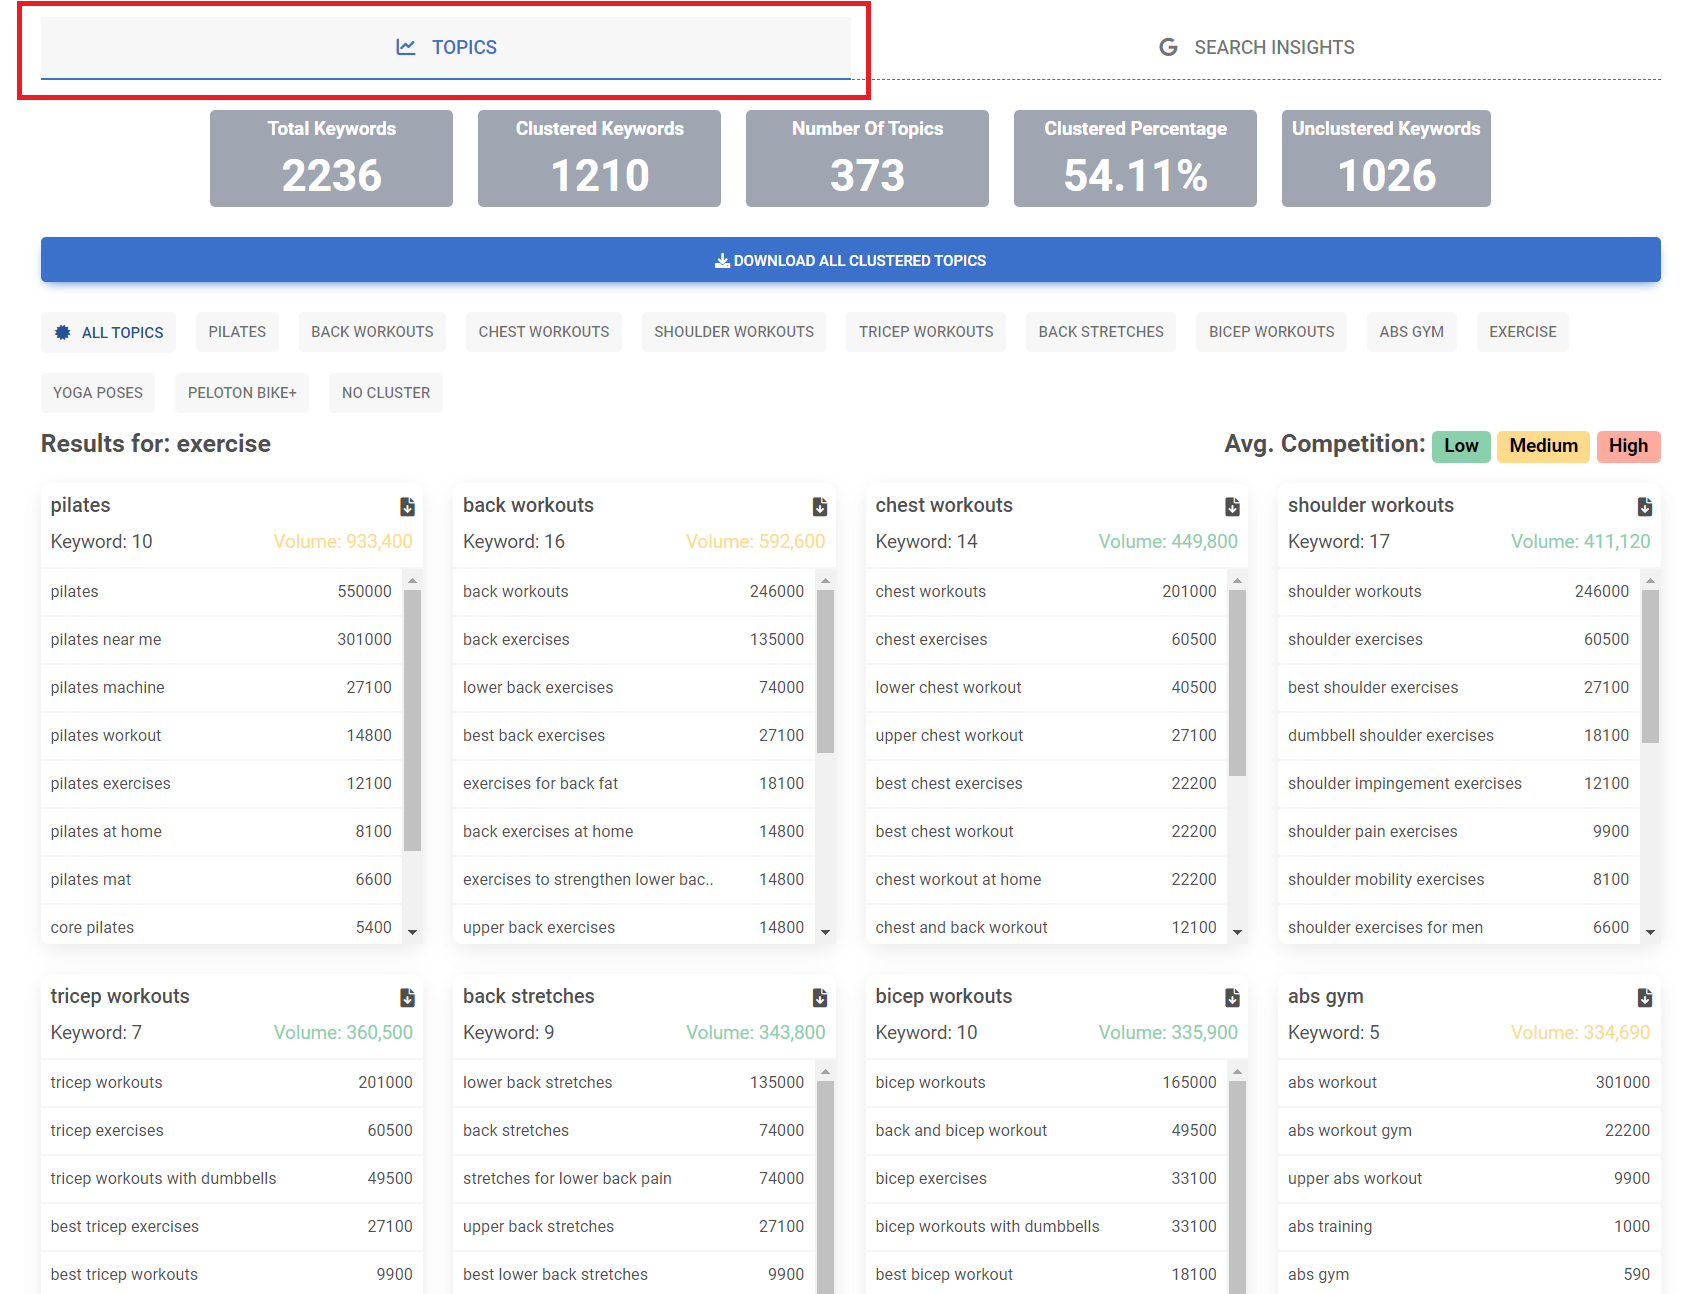Viewport: 1683px width, 1294px height.
Task: Select the 'tricep workouts with dumbbells' row
Action: 231,1179
